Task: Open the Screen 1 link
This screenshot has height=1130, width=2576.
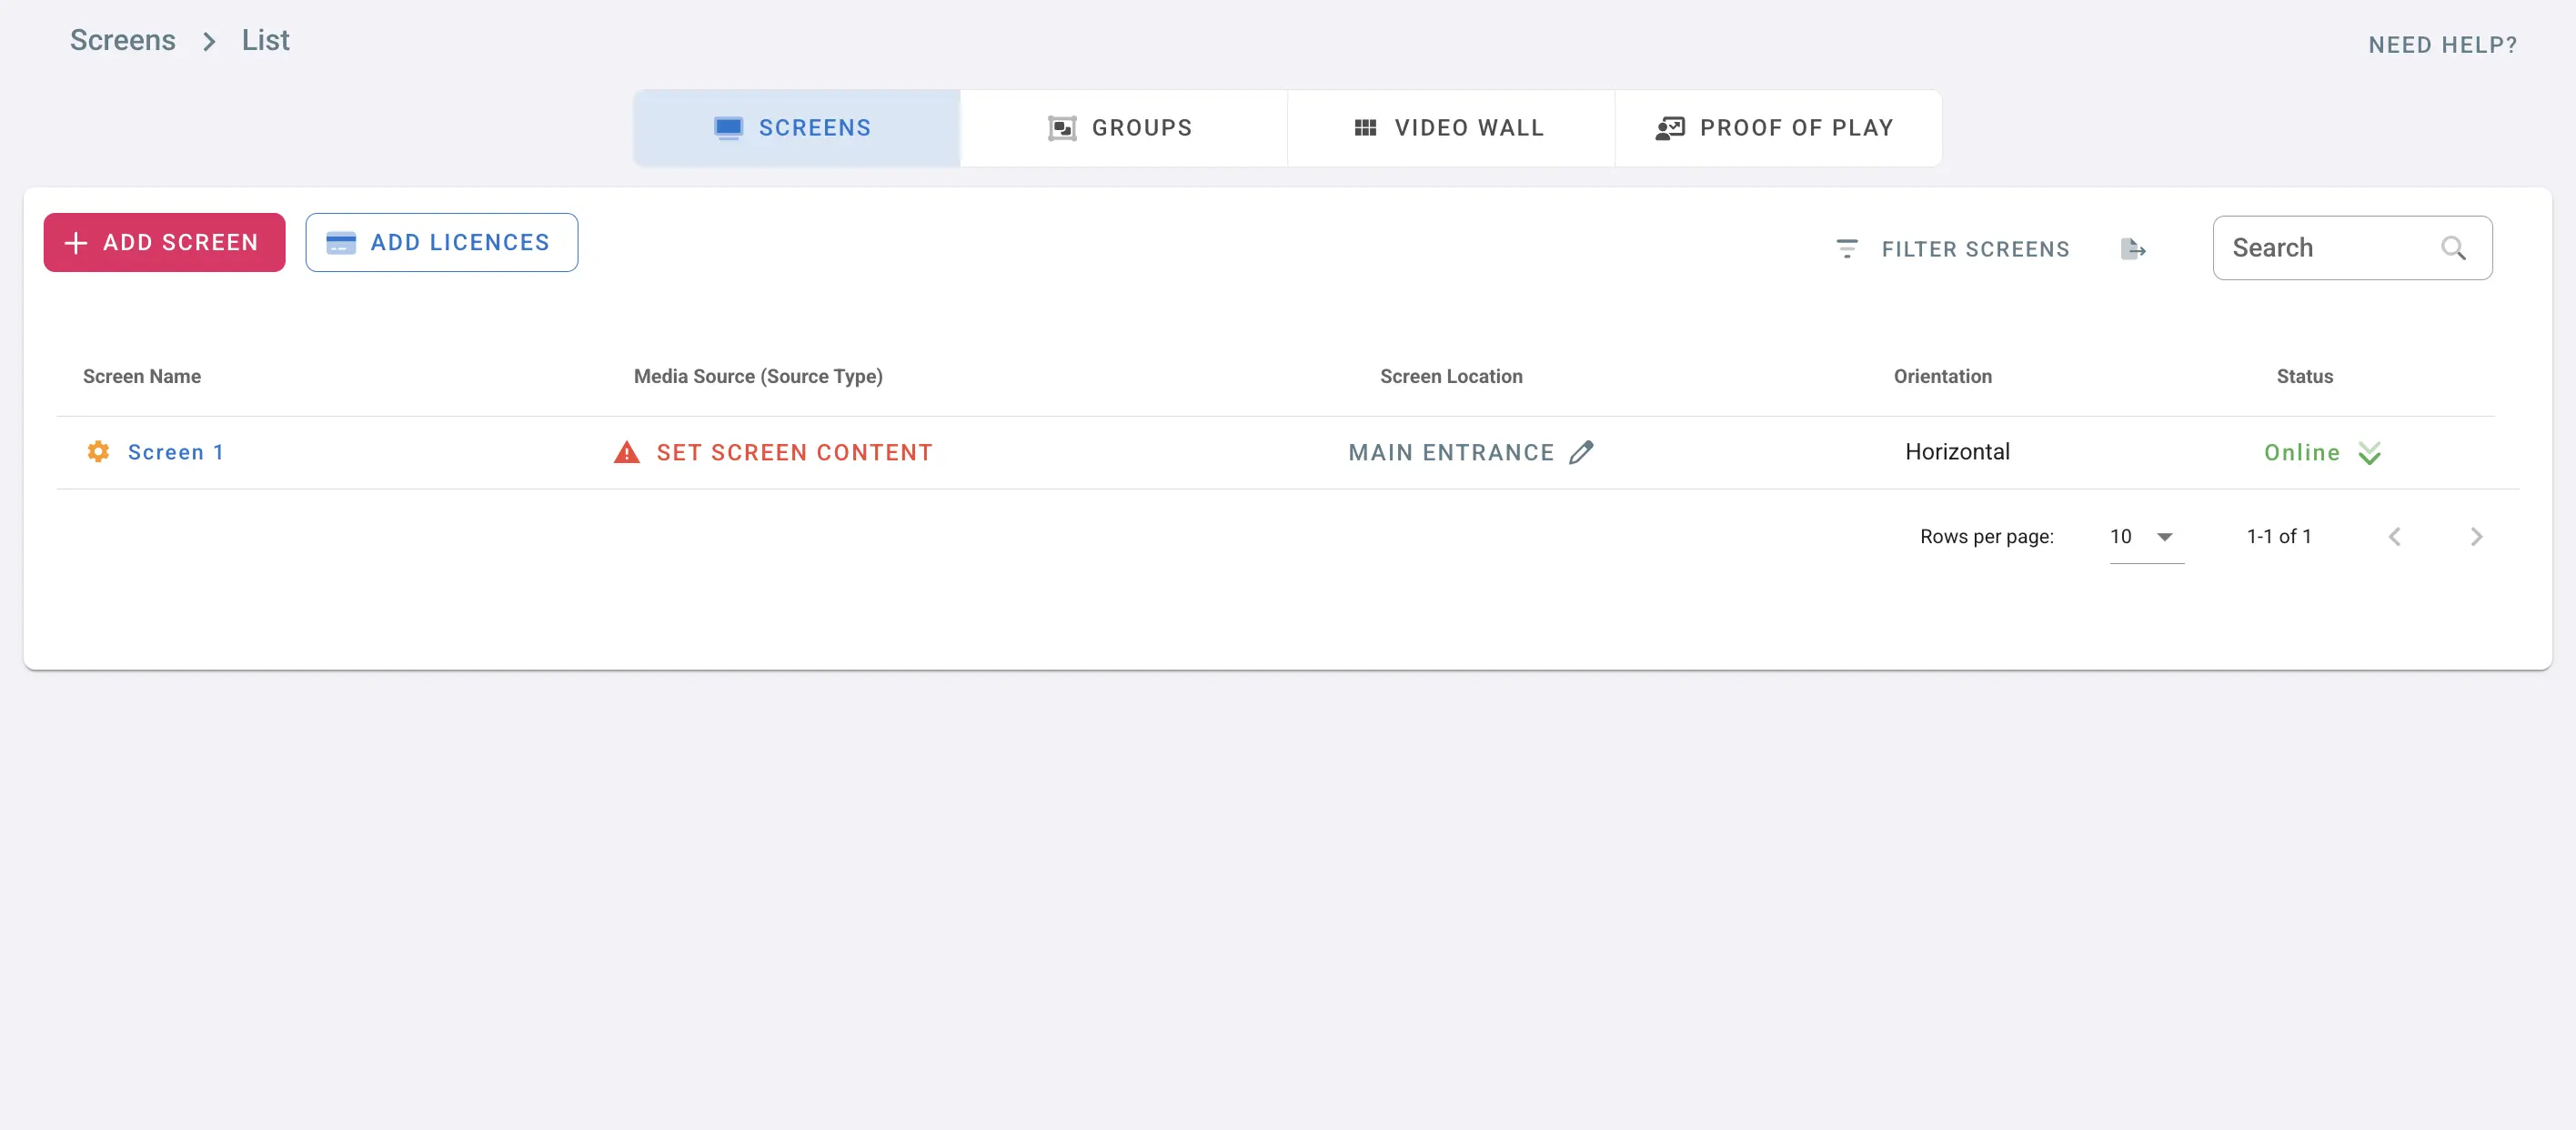Action: (x=175, y=453)
